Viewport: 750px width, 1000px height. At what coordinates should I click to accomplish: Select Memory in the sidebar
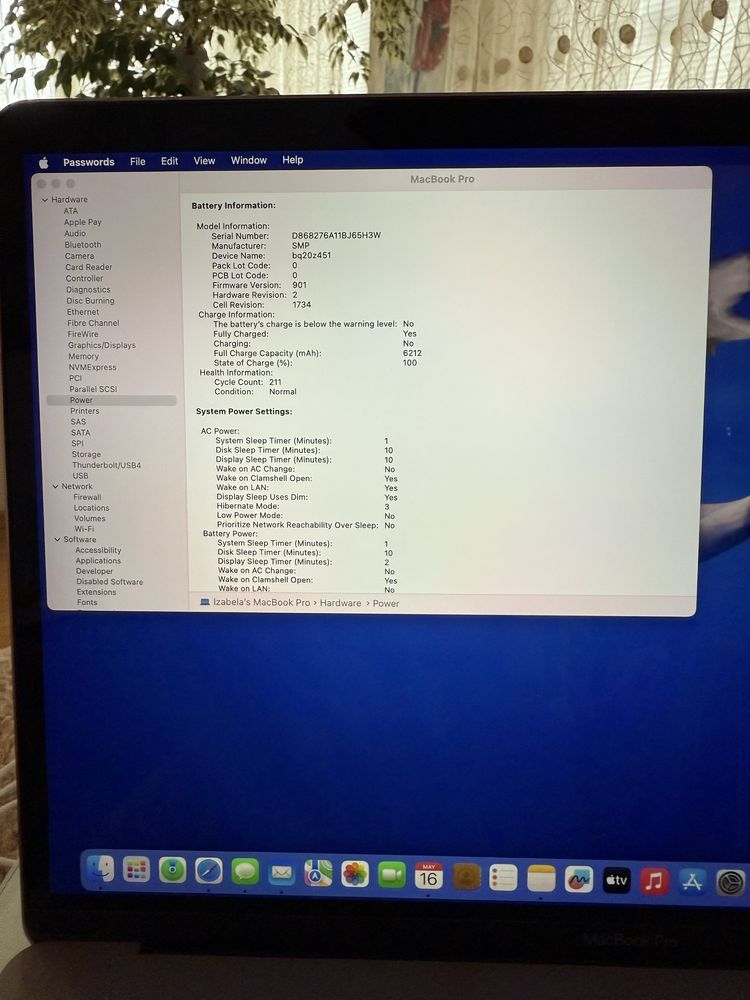[x=84, y=357]
